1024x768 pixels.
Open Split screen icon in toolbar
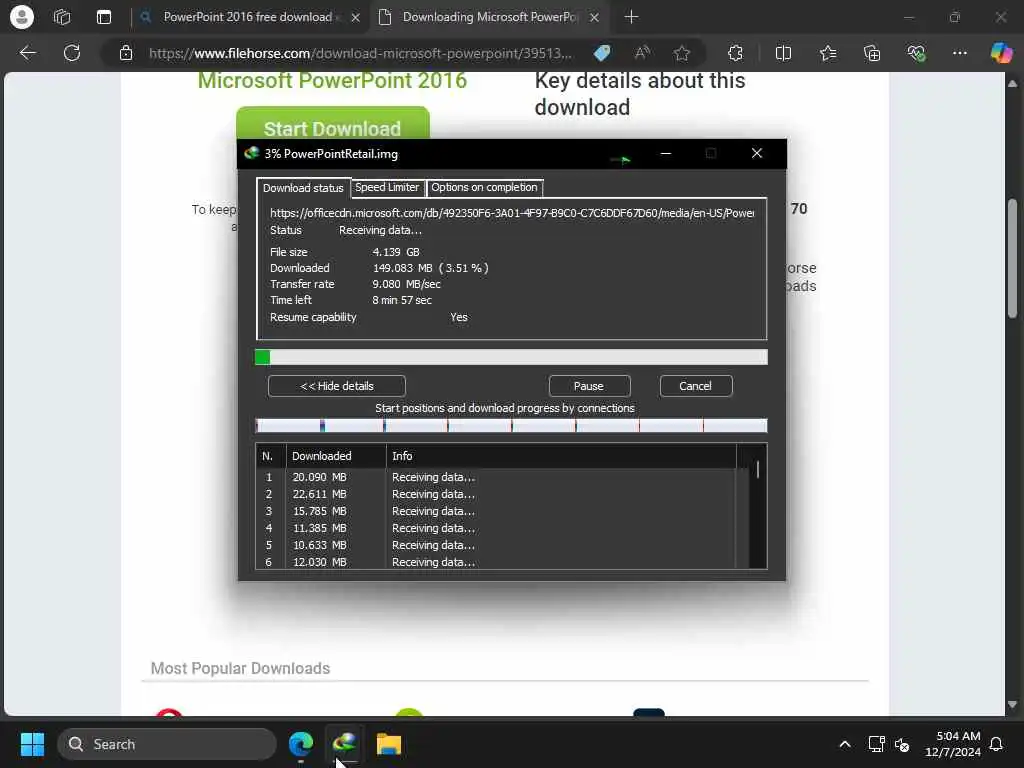(x=783, y=53)
